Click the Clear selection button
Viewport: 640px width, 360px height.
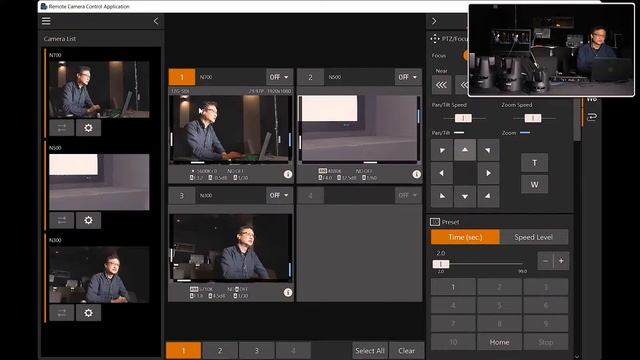point(407,351)
